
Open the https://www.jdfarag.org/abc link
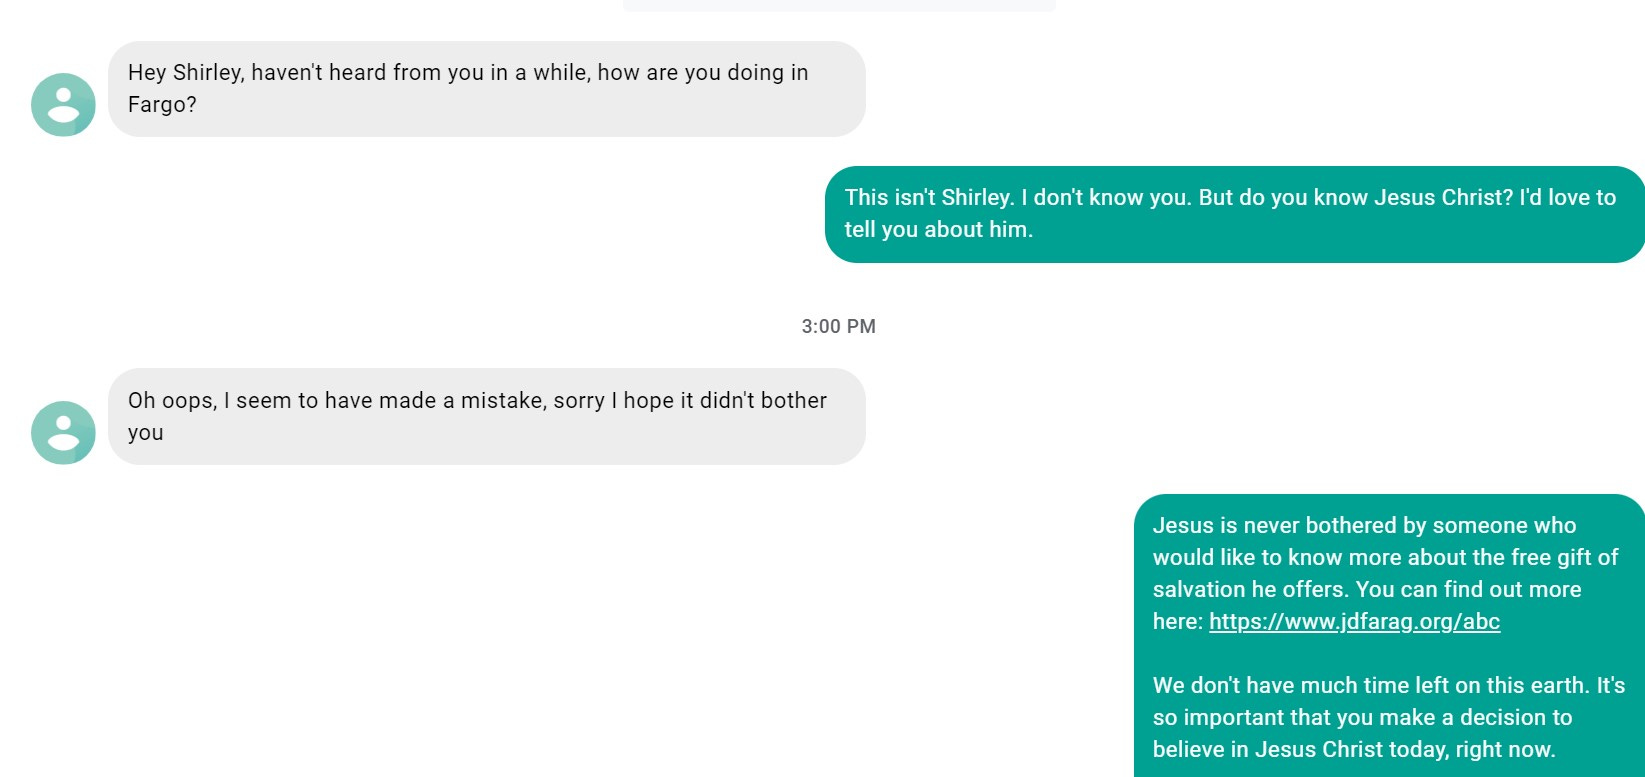(x=1354, y=621)
